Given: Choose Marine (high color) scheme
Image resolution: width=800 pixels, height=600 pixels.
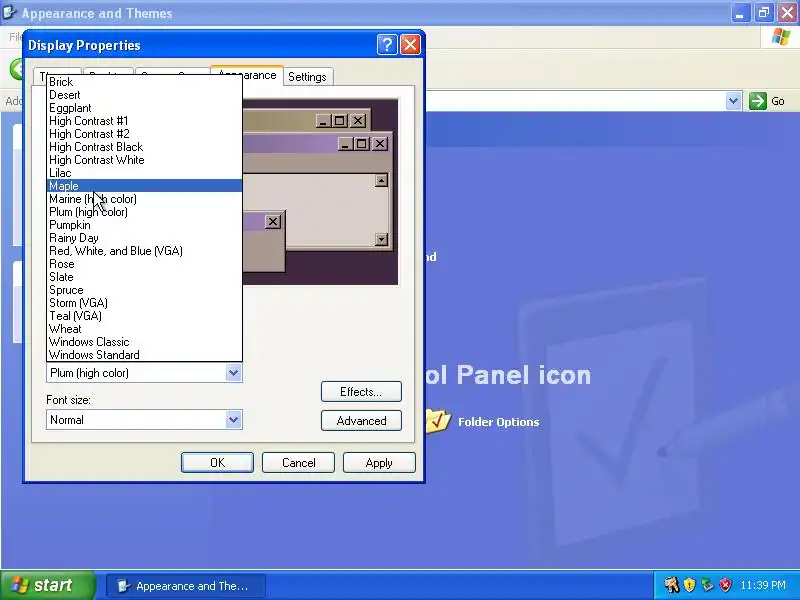Looking at the screenshot, I should pos(144,199).
